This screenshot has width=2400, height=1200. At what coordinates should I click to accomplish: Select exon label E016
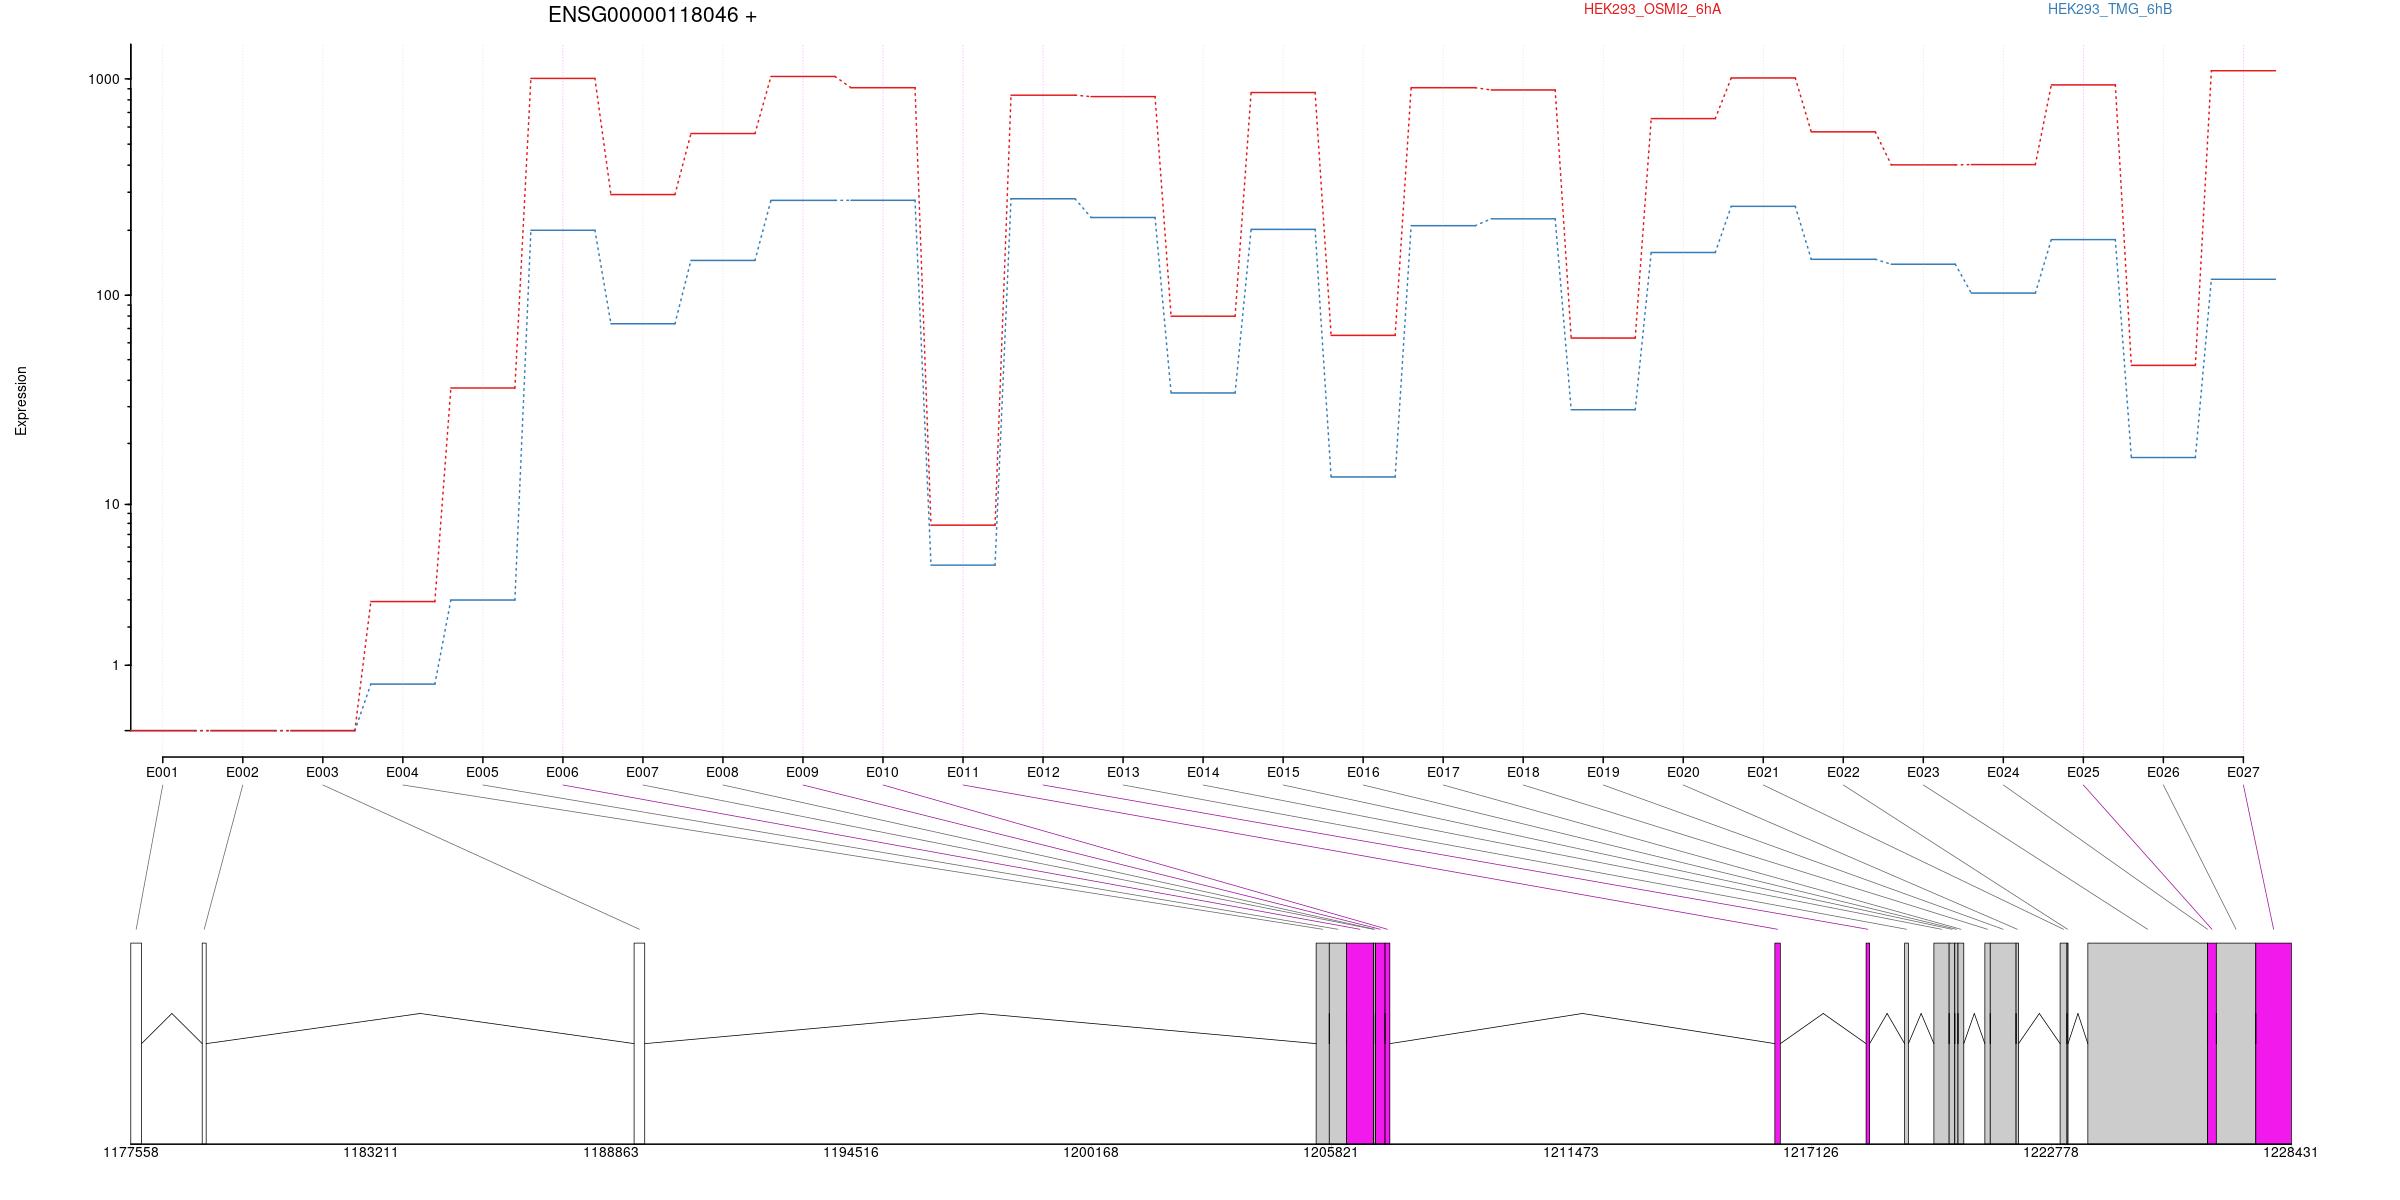tap(1363, 772)
